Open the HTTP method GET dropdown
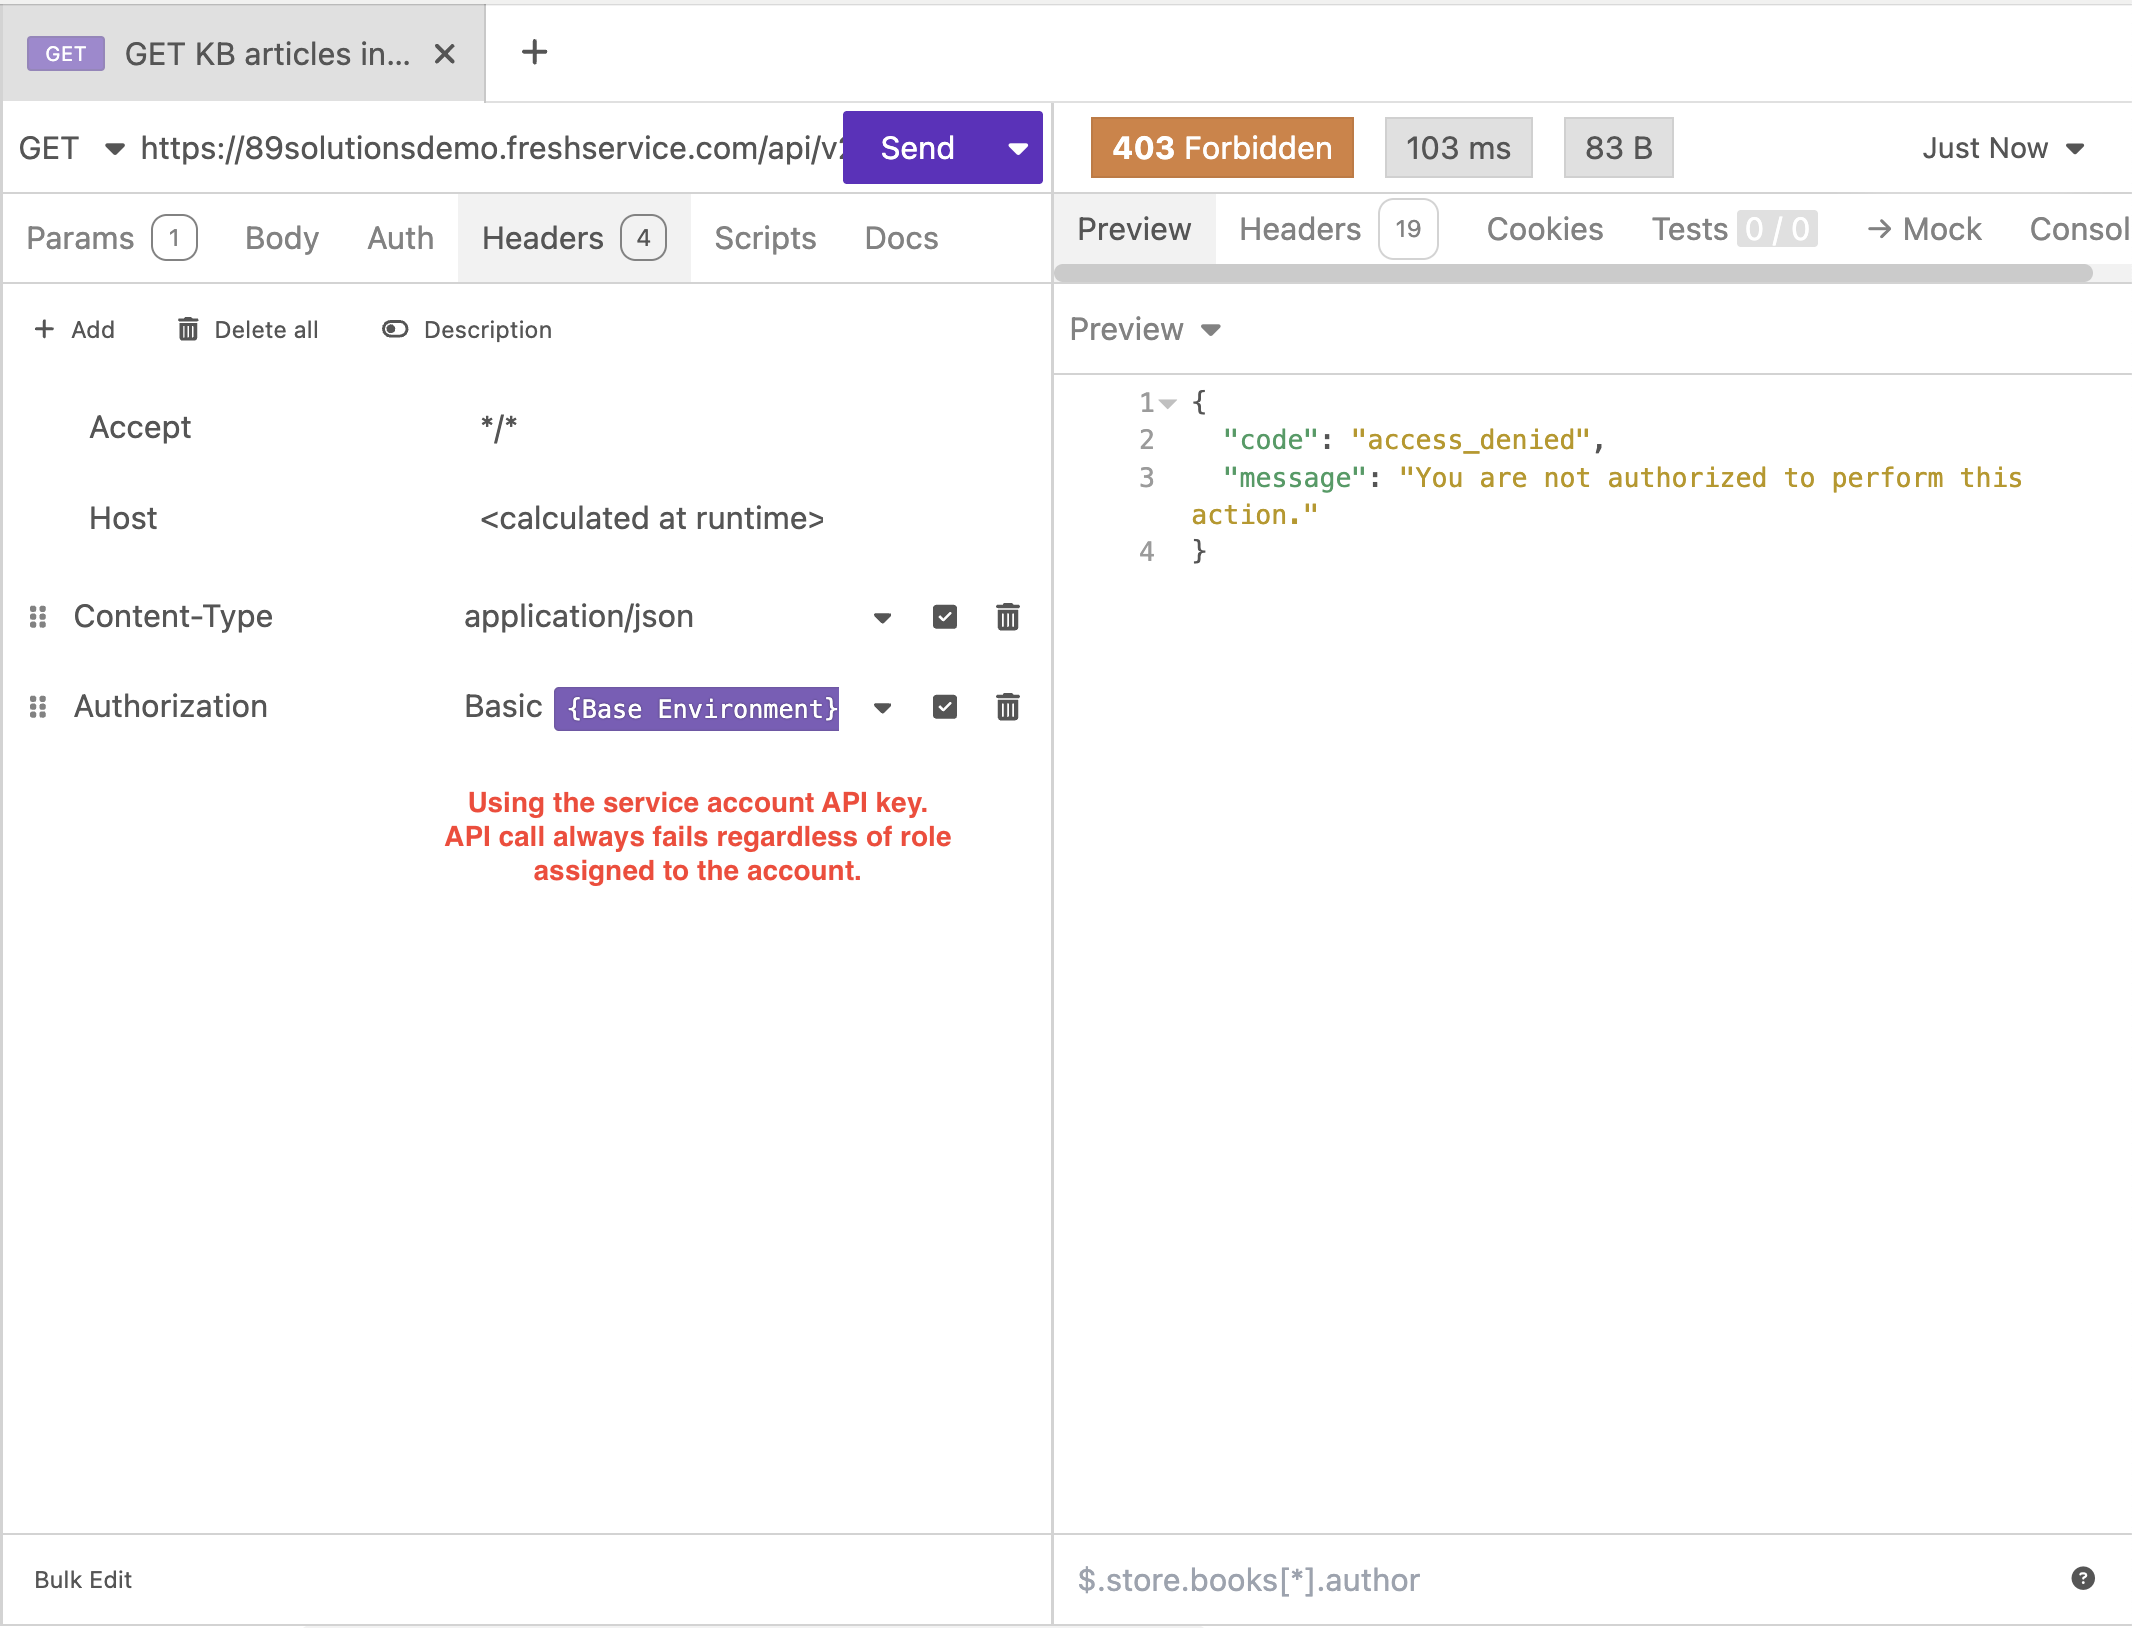The image size is (2132, 1628). point(72,148)
